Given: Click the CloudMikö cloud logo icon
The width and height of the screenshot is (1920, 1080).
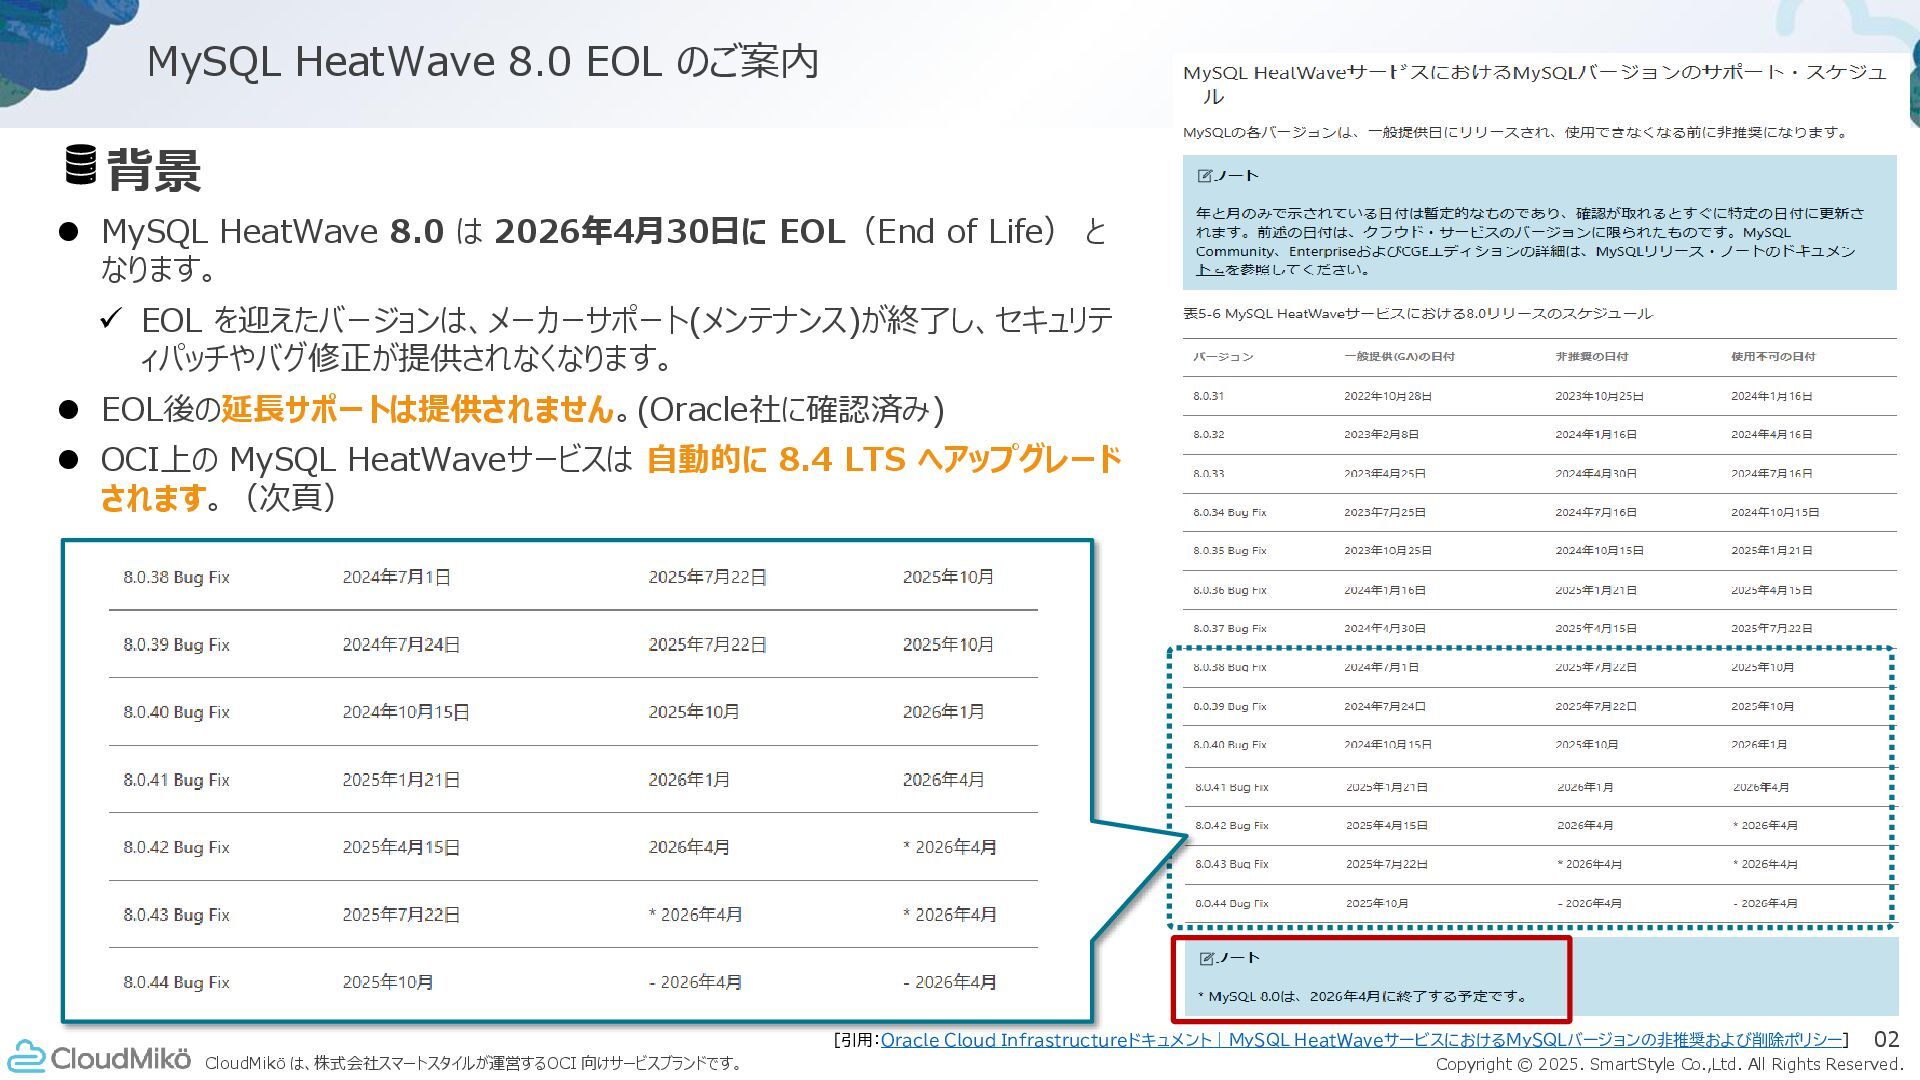Looking at the screenshot, I should coord(27,1057).
